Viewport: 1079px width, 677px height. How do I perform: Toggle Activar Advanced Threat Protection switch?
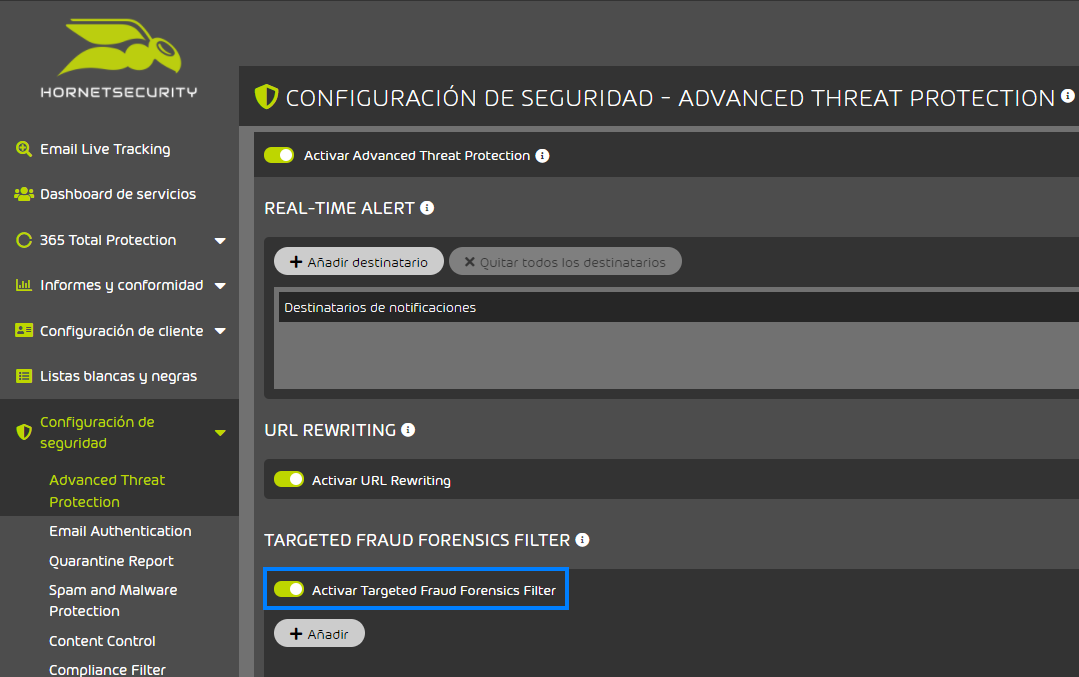pyautogui.click(x=279, y=155)
